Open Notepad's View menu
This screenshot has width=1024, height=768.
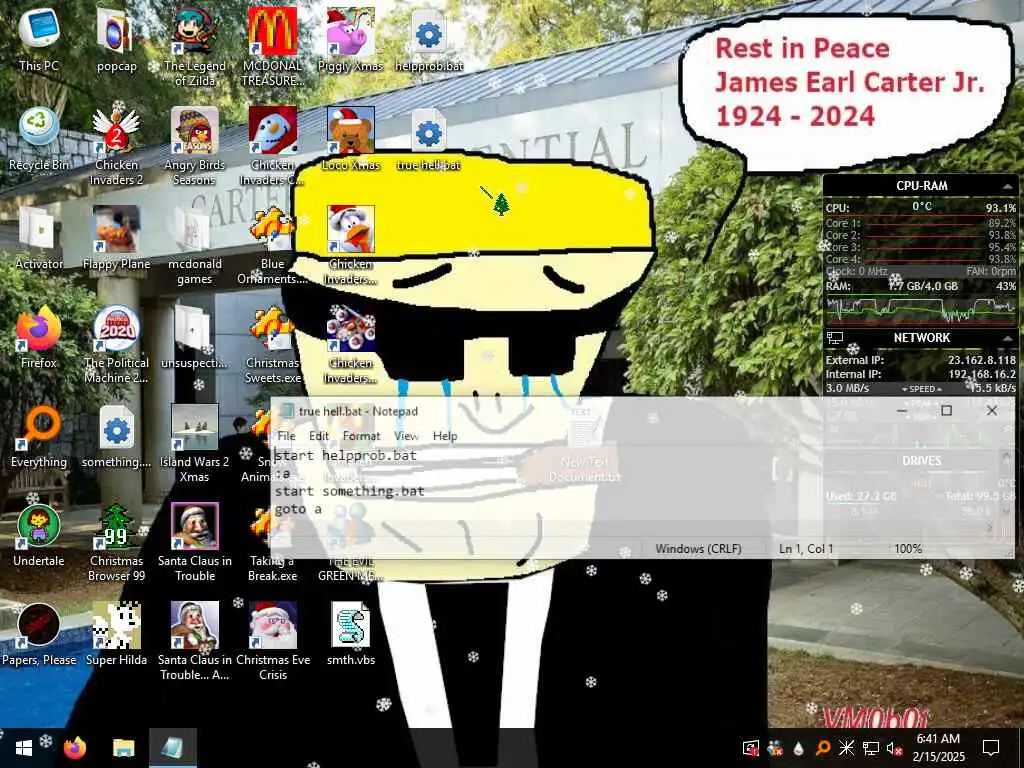(406, 436)
